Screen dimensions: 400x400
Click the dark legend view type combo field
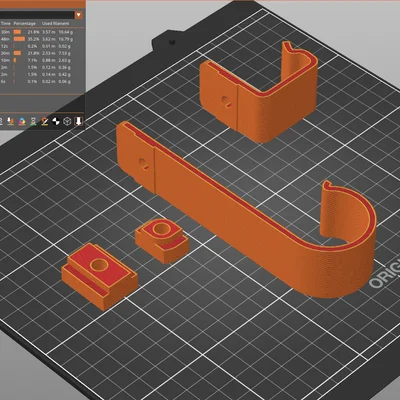click(x=37, y=15)
